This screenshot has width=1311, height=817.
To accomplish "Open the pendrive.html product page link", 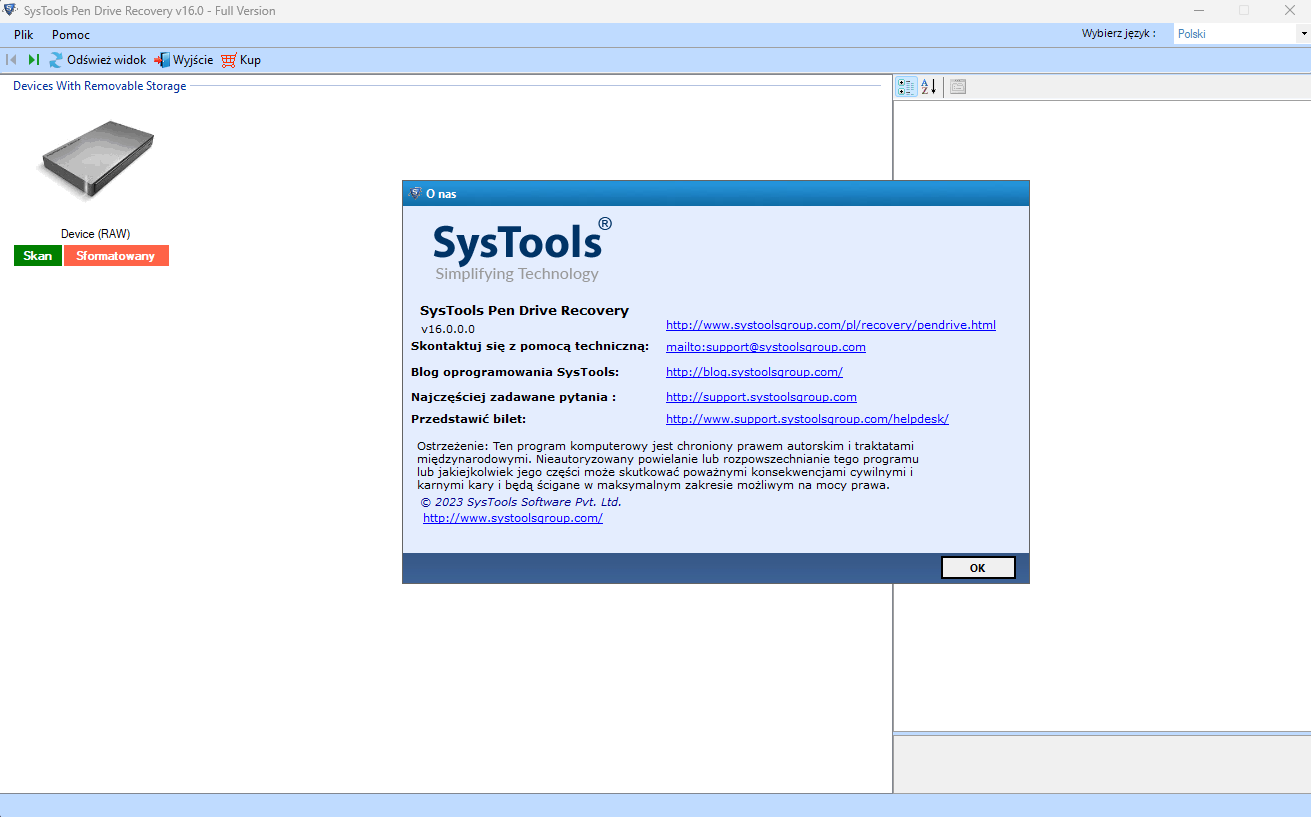I will point(831,325).
